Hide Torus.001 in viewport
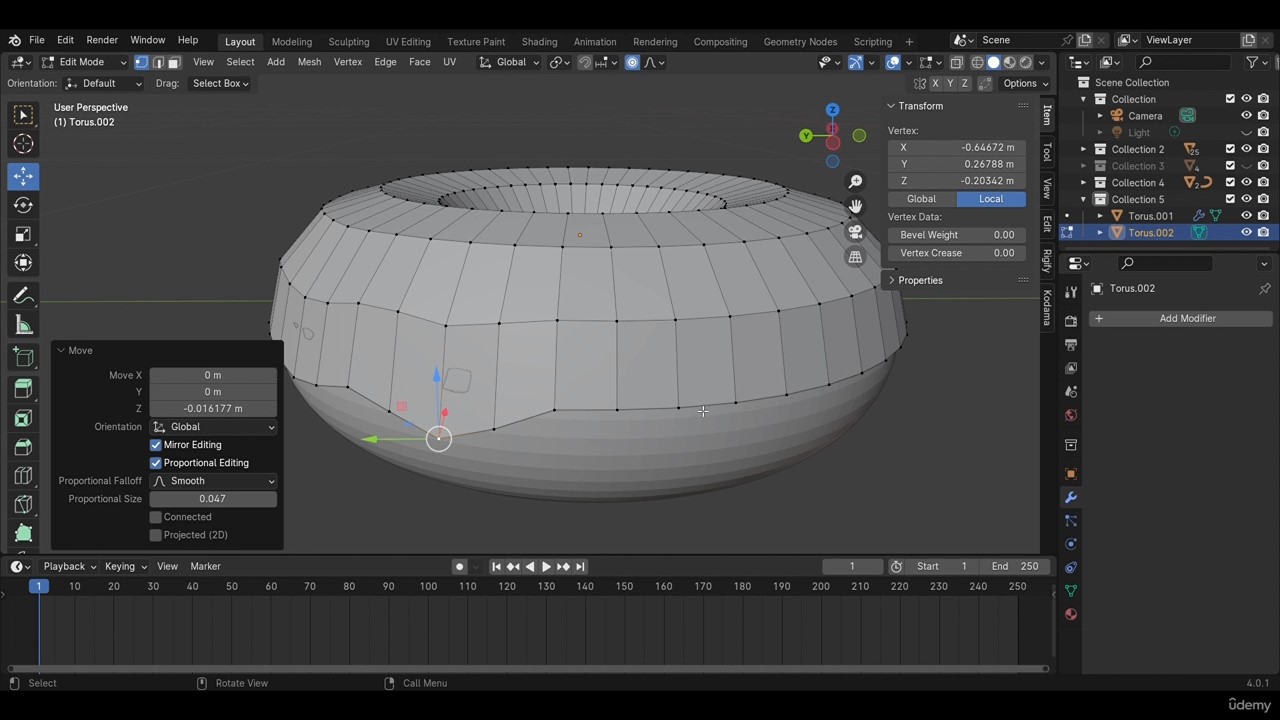This screenshot has width=1280, height=720. 1246,216
